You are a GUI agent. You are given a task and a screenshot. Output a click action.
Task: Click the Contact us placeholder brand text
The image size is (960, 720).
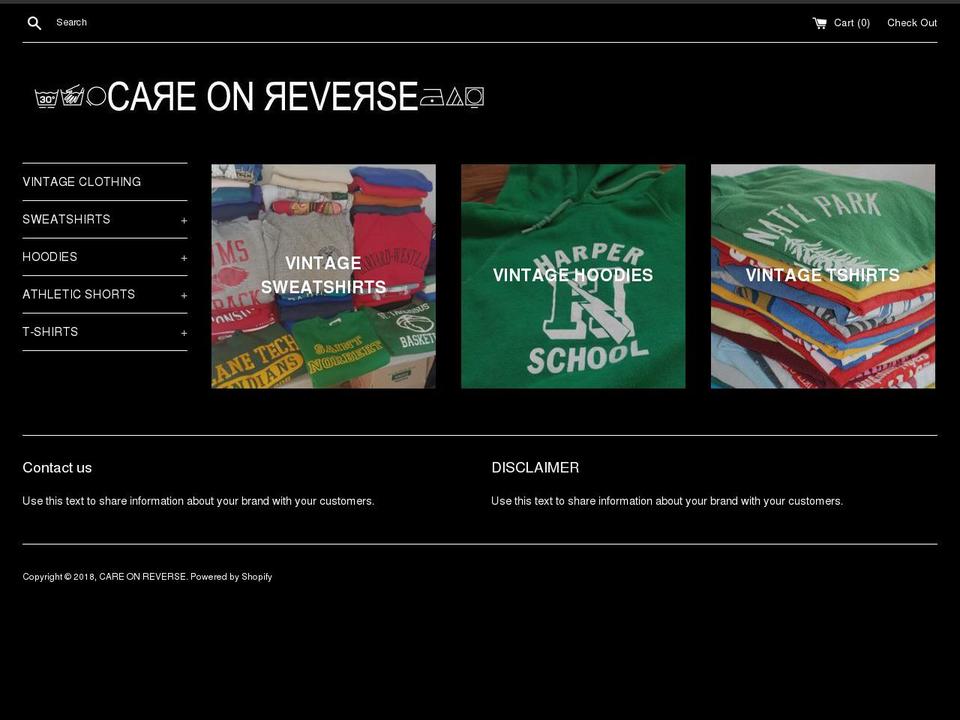point(198,501)
